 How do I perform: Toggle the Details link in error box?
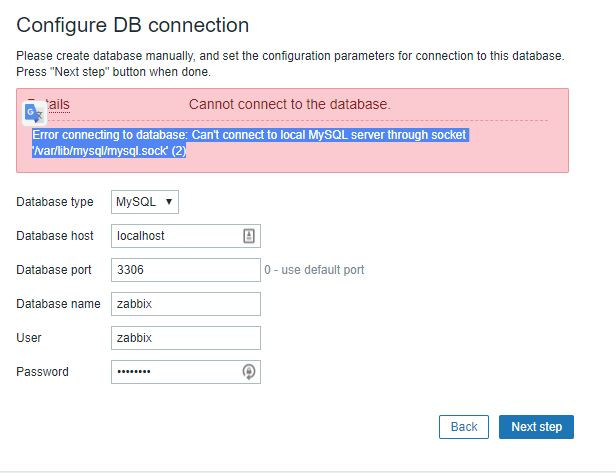click(55, 104)
